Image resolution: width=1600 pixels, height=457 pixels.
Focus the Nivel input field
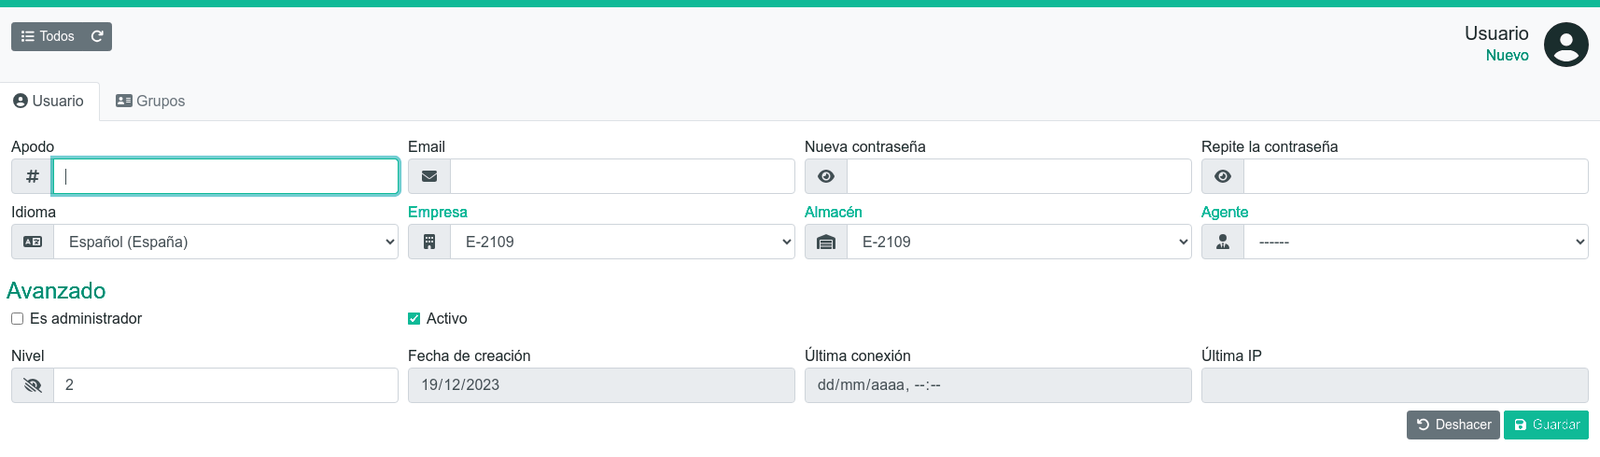226,385
